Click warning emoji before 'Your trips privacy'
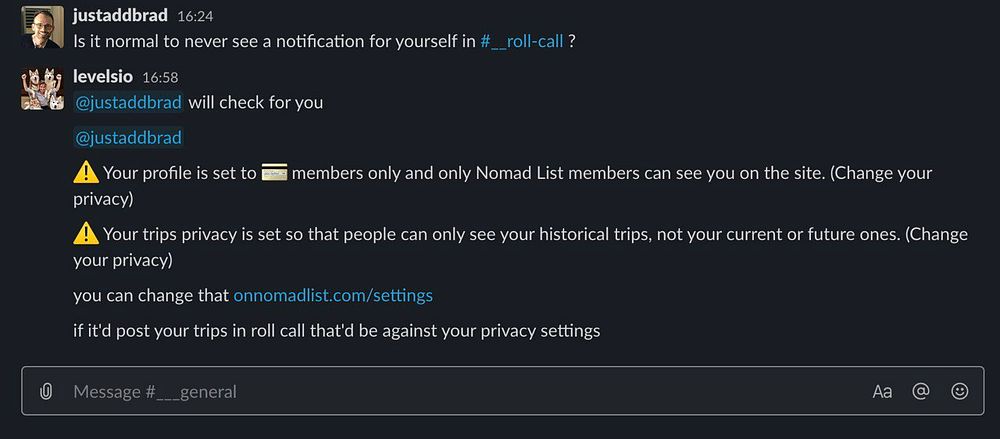 click(x=86, y=234)
